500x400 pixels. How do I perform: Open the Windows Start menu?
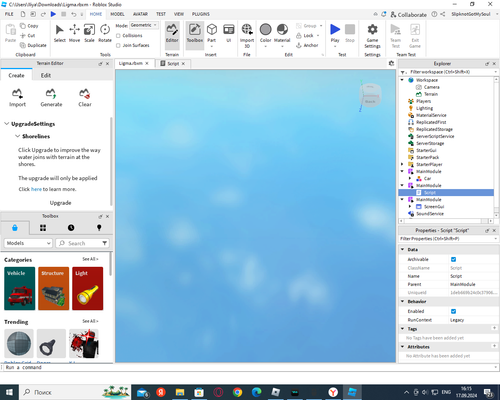click(x=9, y=392)
